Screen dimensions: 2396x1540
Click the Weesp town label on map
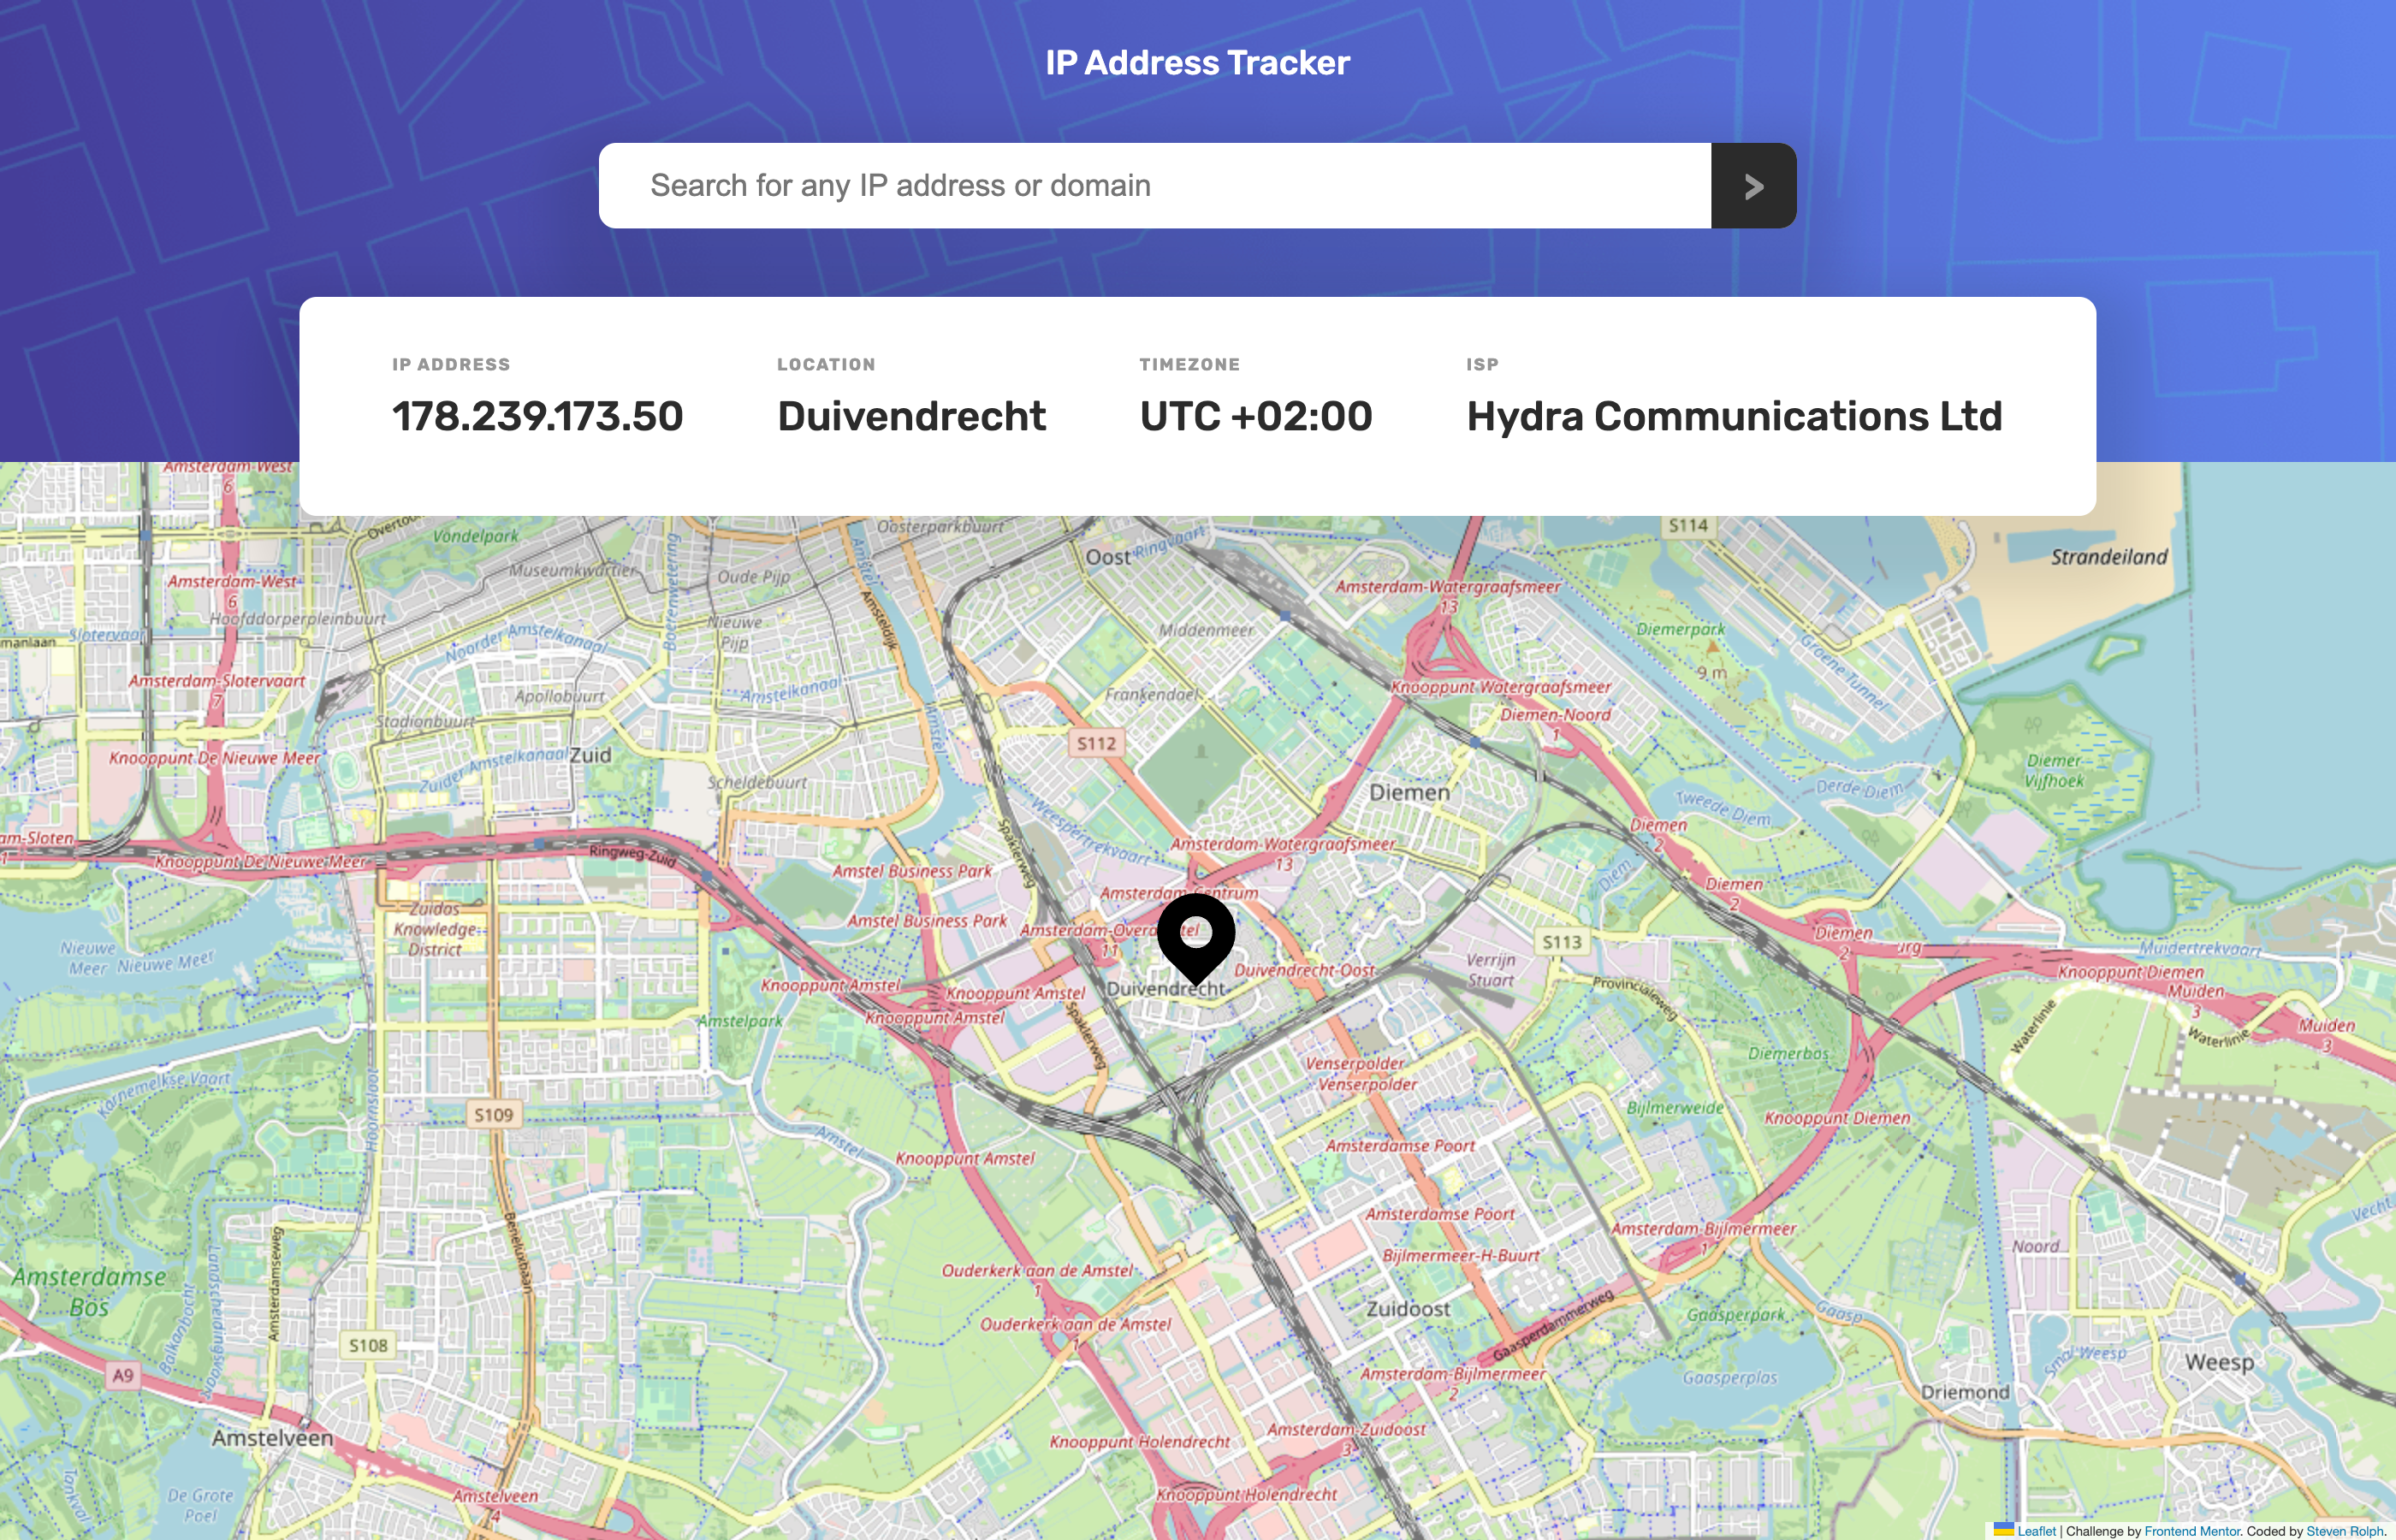pos(2219,1362)
